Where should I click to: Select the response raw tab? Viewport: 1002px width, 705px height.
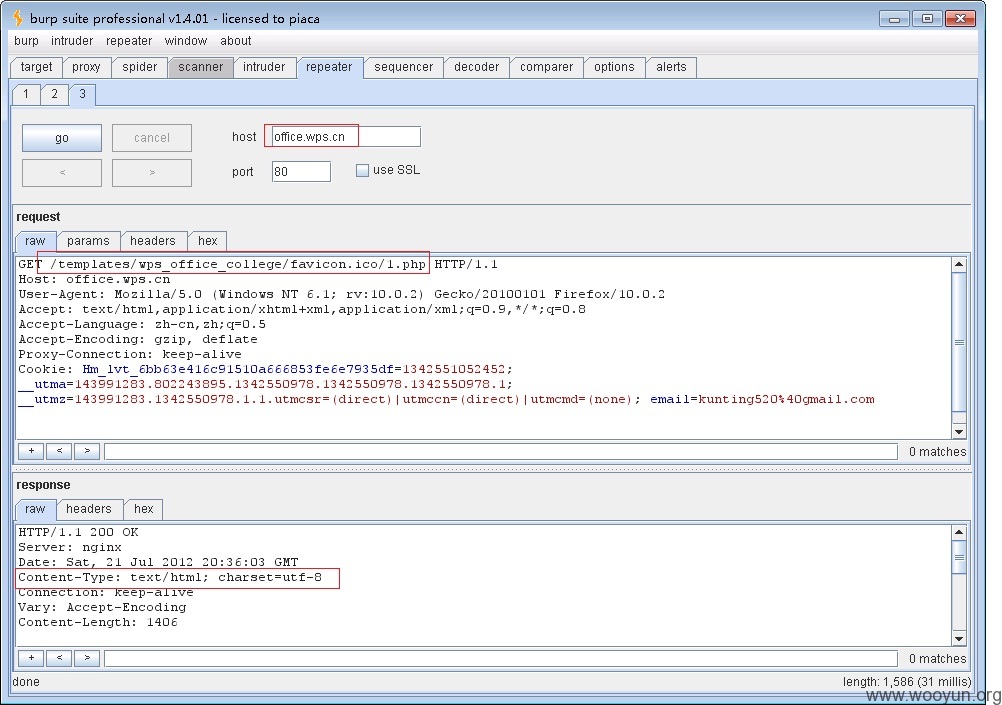coord(35,509)
